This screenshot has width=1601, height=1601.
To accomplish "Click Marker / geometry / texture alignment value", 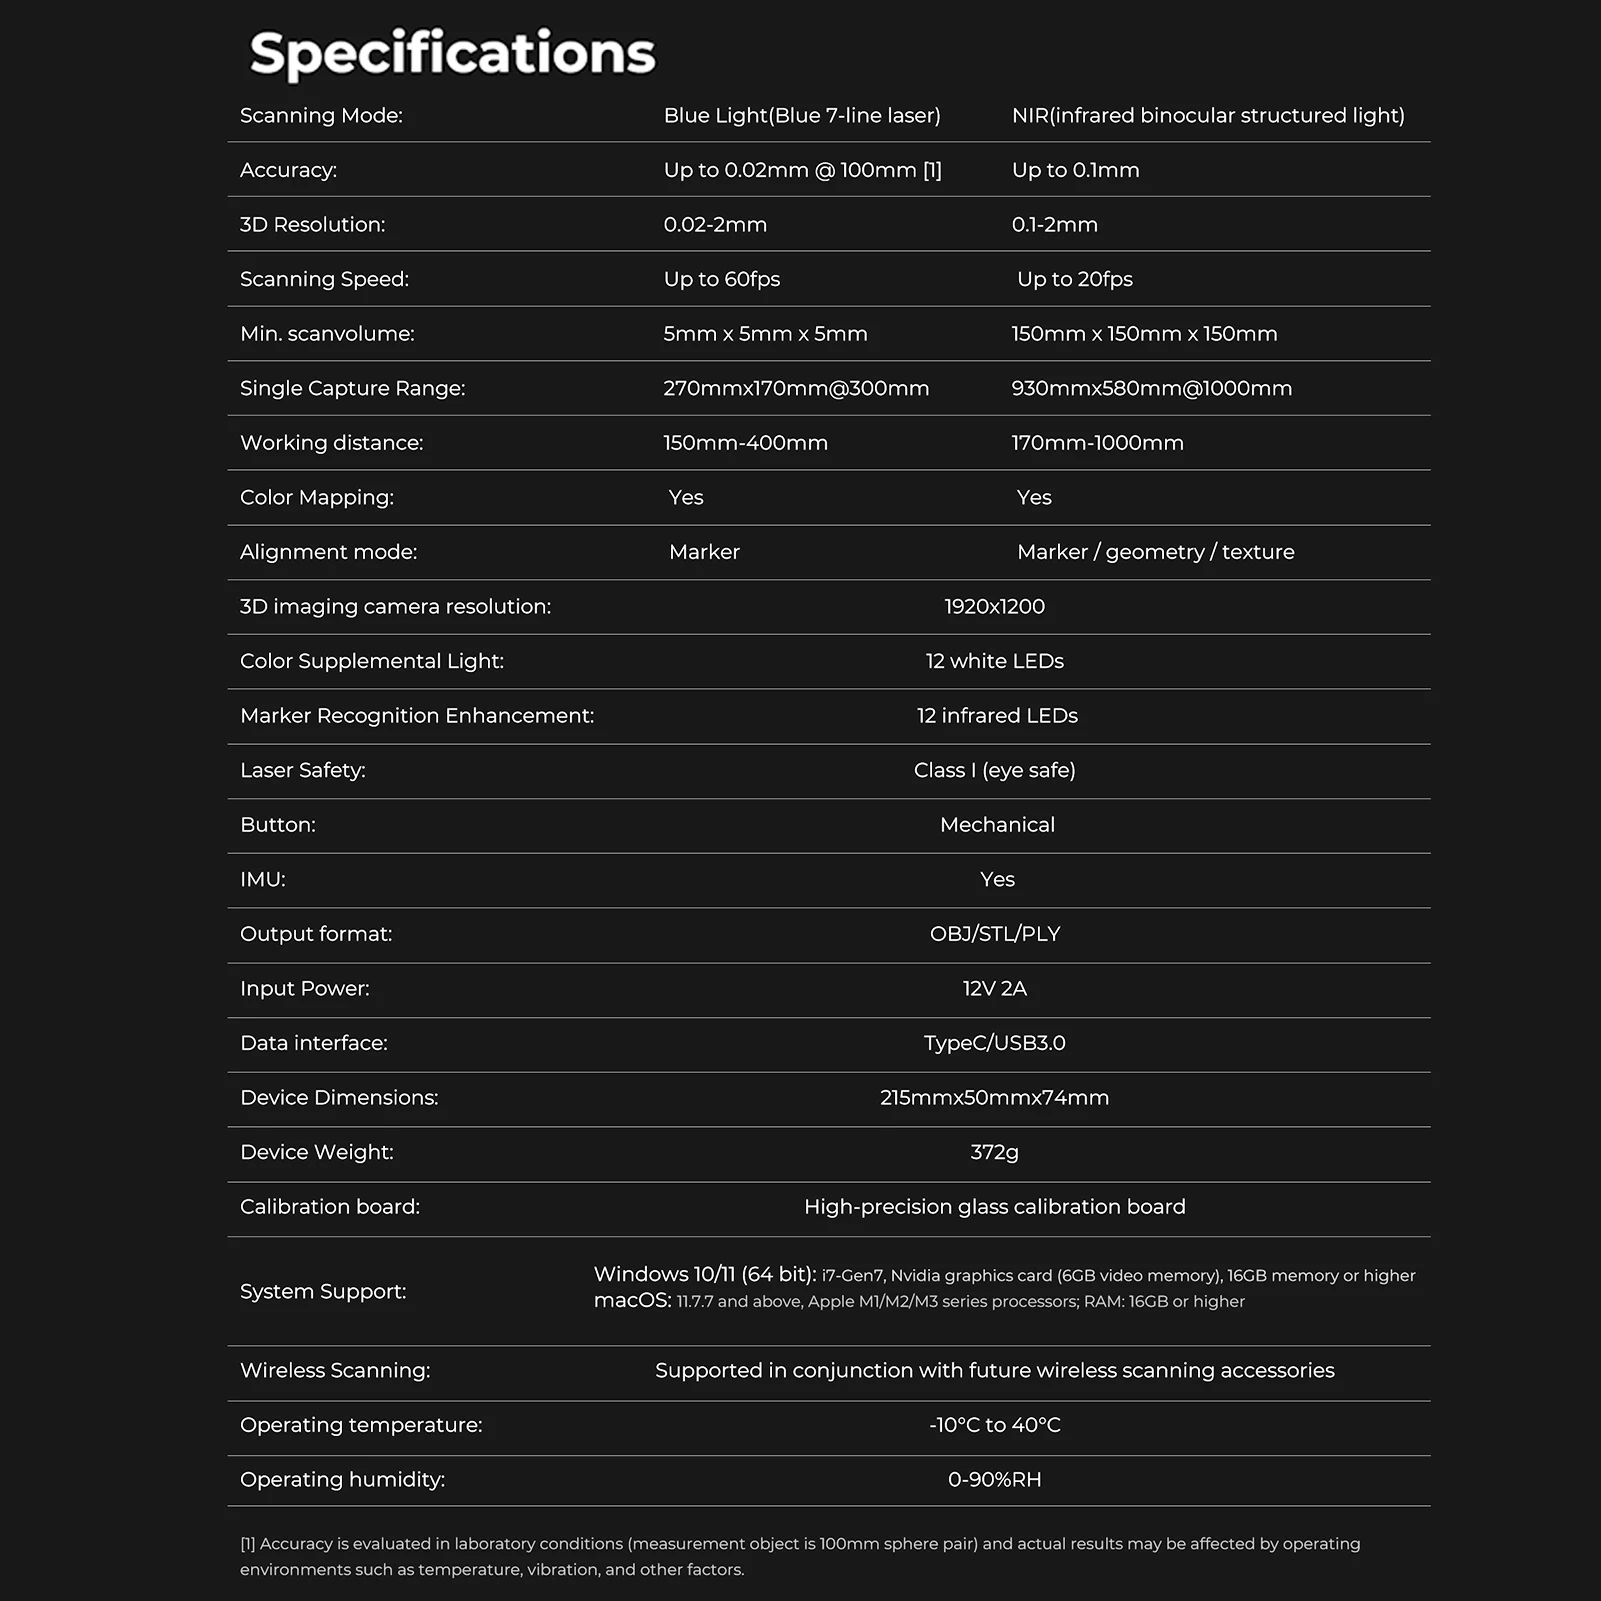I will point(1155,552).
